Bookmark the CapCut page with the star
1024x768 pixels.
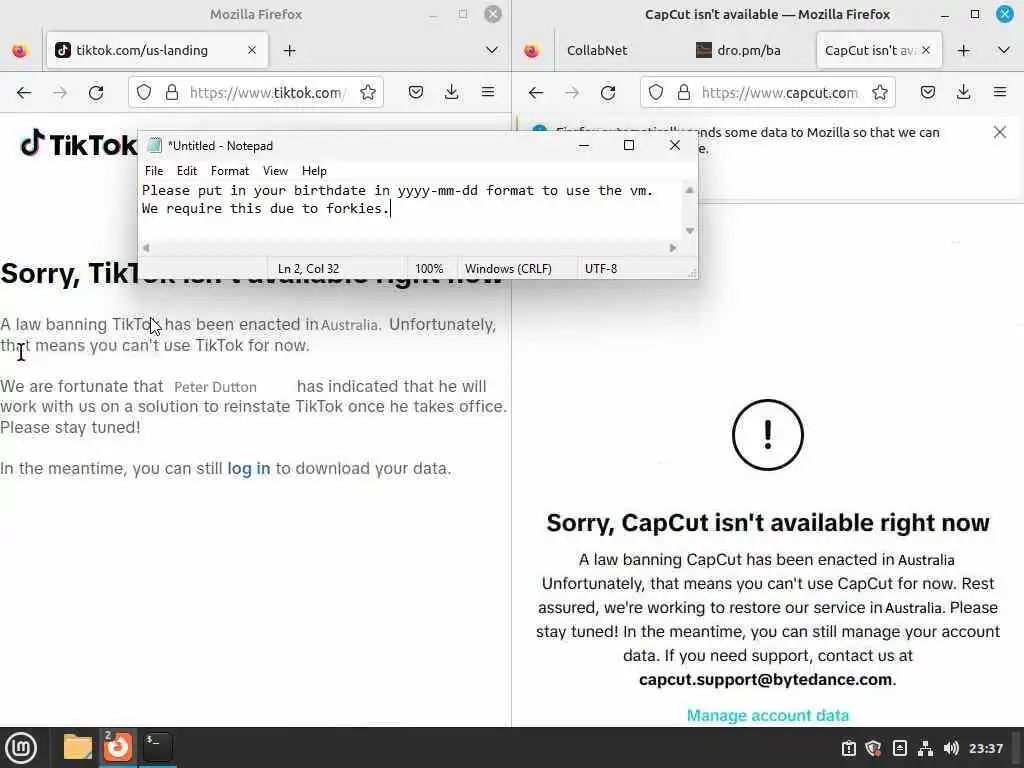(880, 93)
